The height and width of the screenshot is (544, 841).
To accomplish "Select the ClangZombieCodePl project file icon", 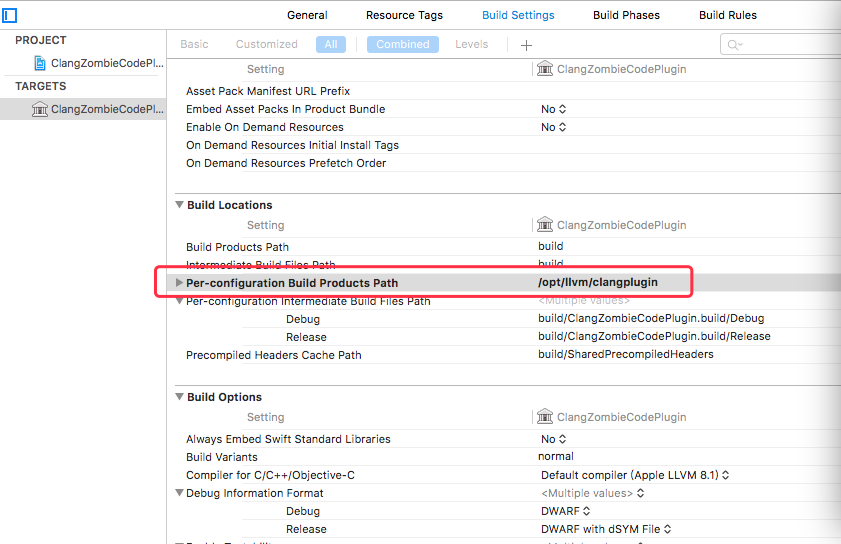I will pyautogui.click(x=40, y=63).
